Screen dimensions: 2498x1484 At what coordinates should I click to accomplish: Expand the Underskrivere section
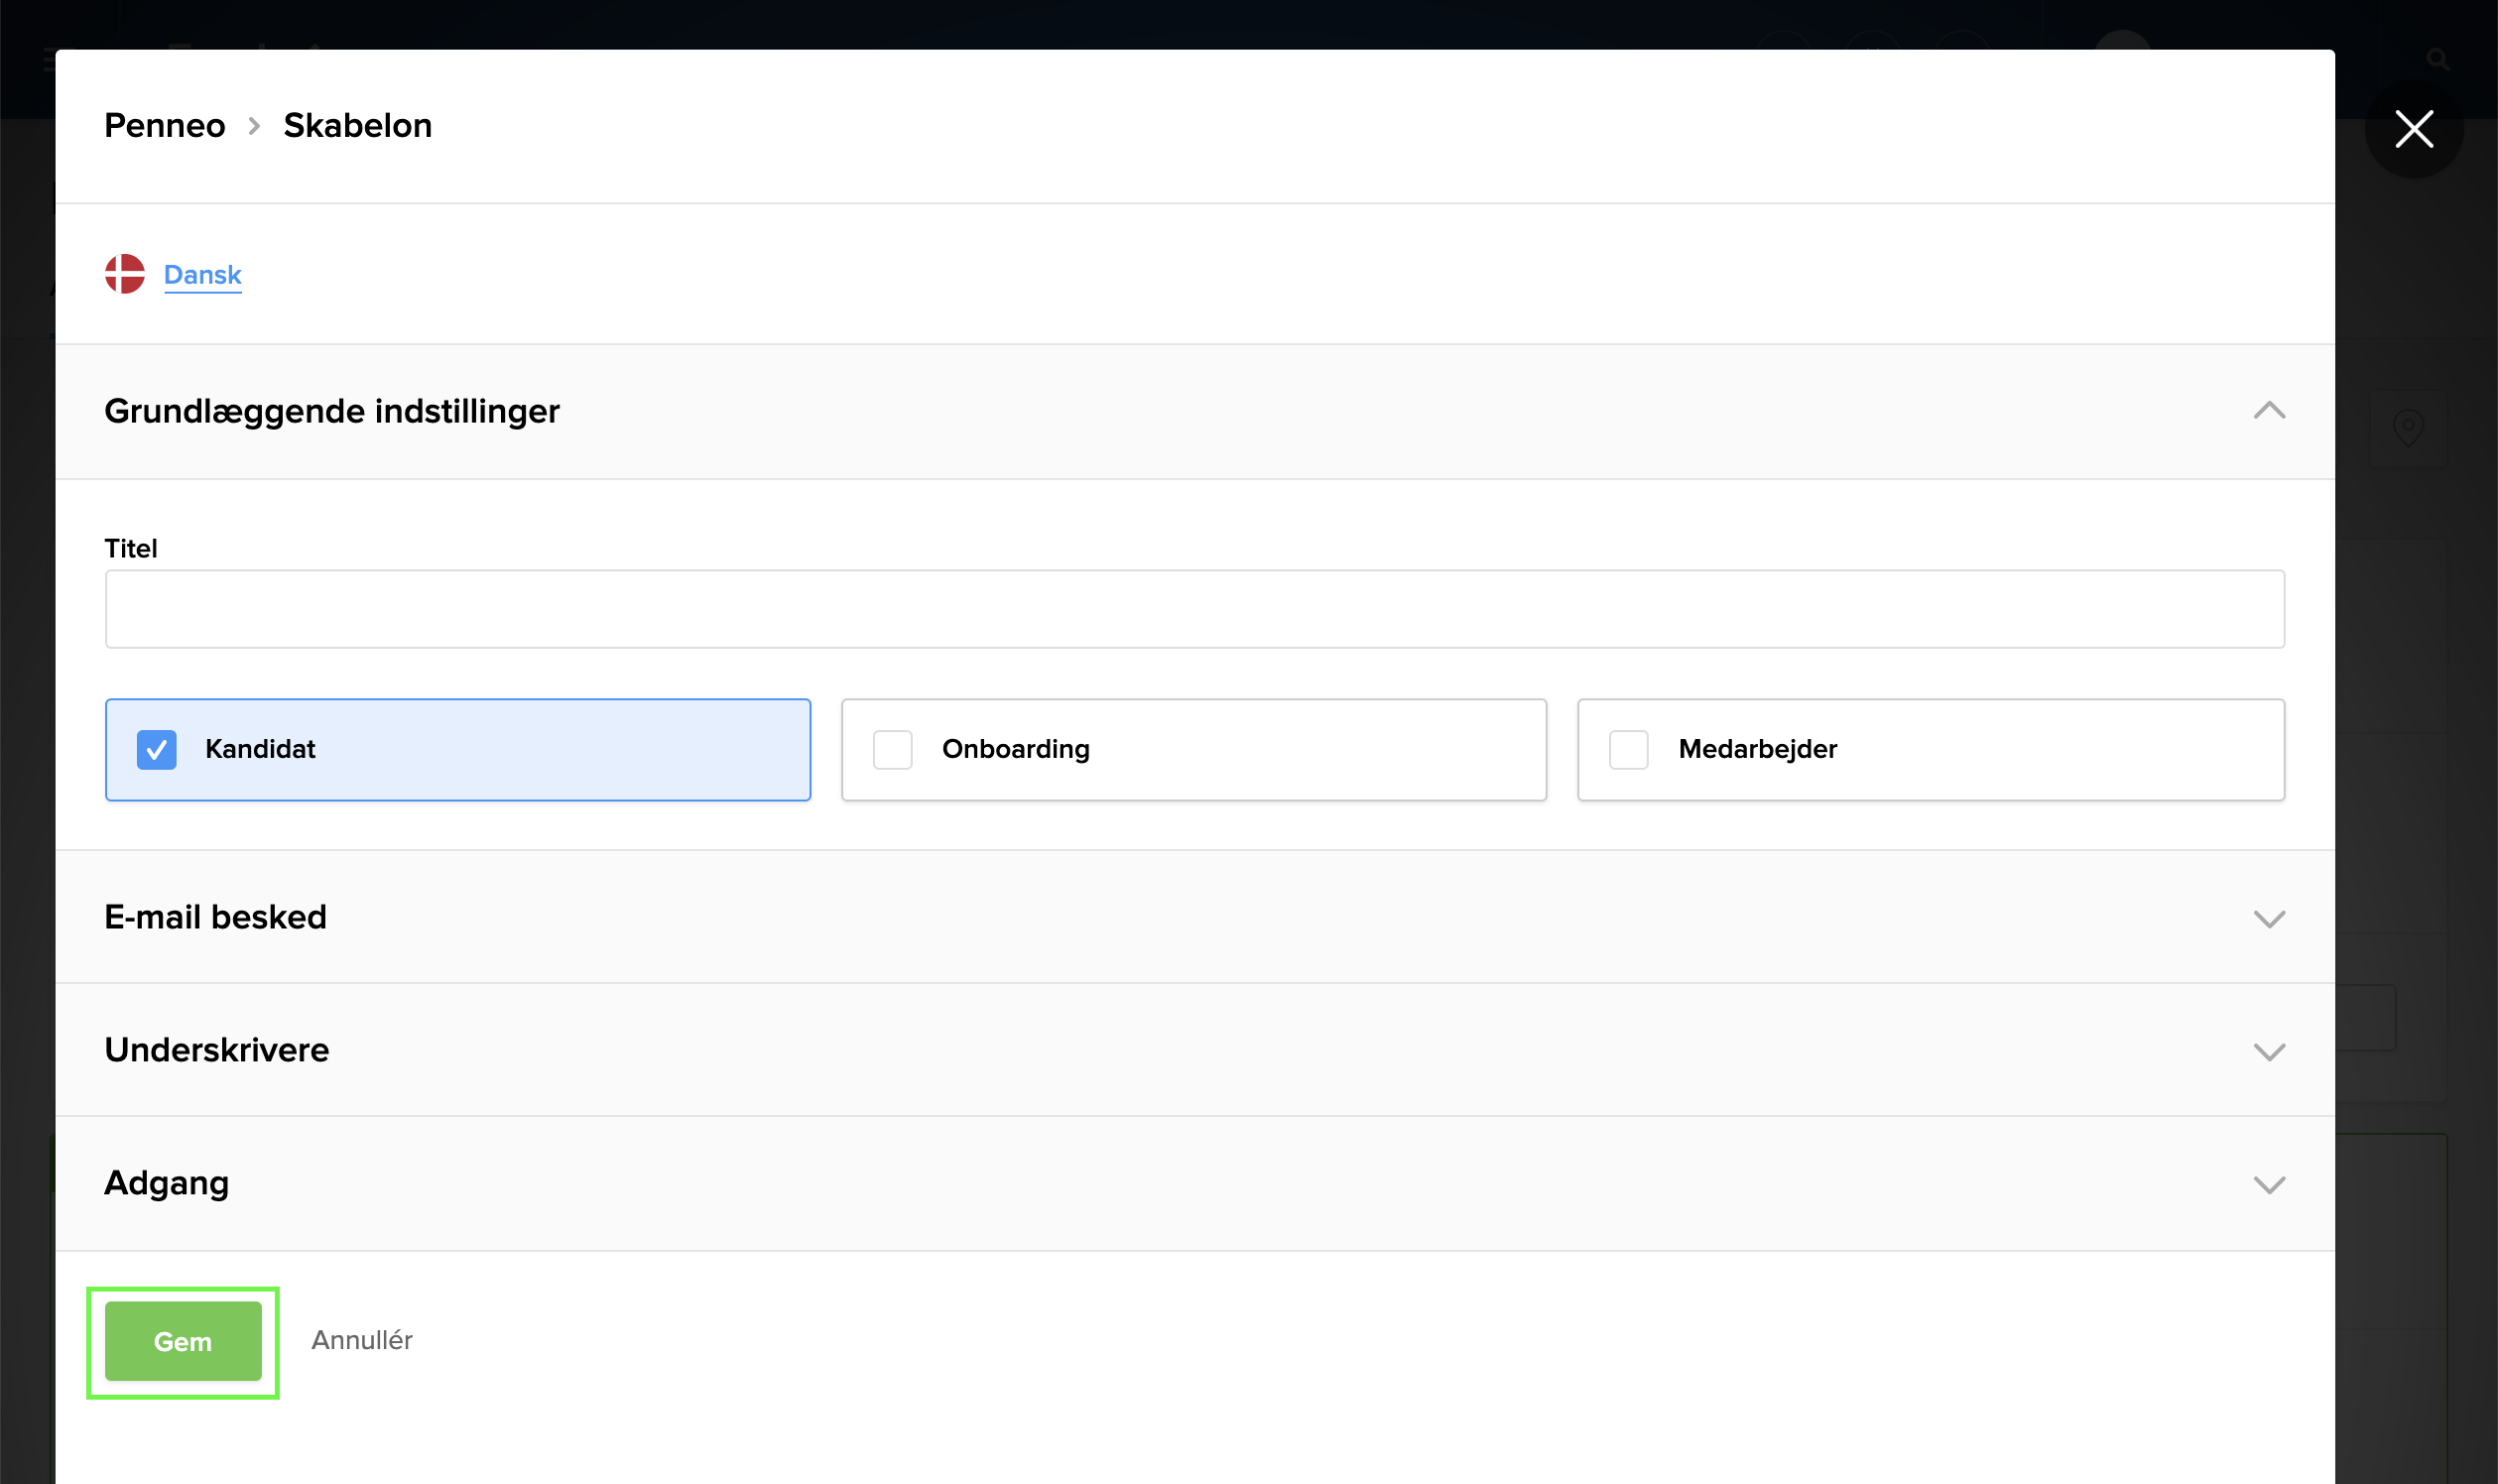(2270, 1052)
